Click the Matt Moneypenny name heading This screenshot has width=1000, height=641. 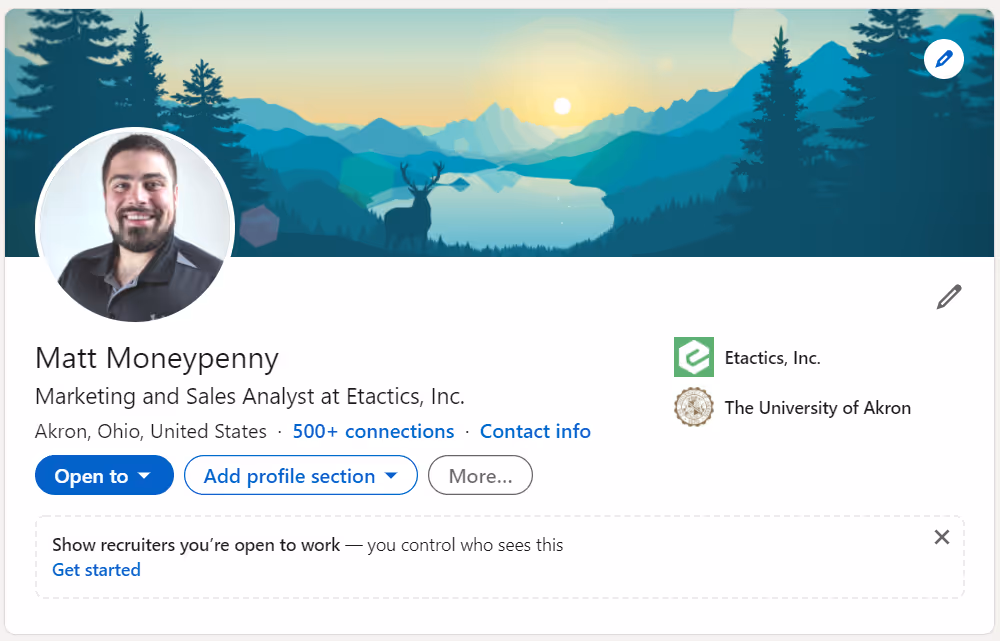pyautogui.click(x=156, y=358)
